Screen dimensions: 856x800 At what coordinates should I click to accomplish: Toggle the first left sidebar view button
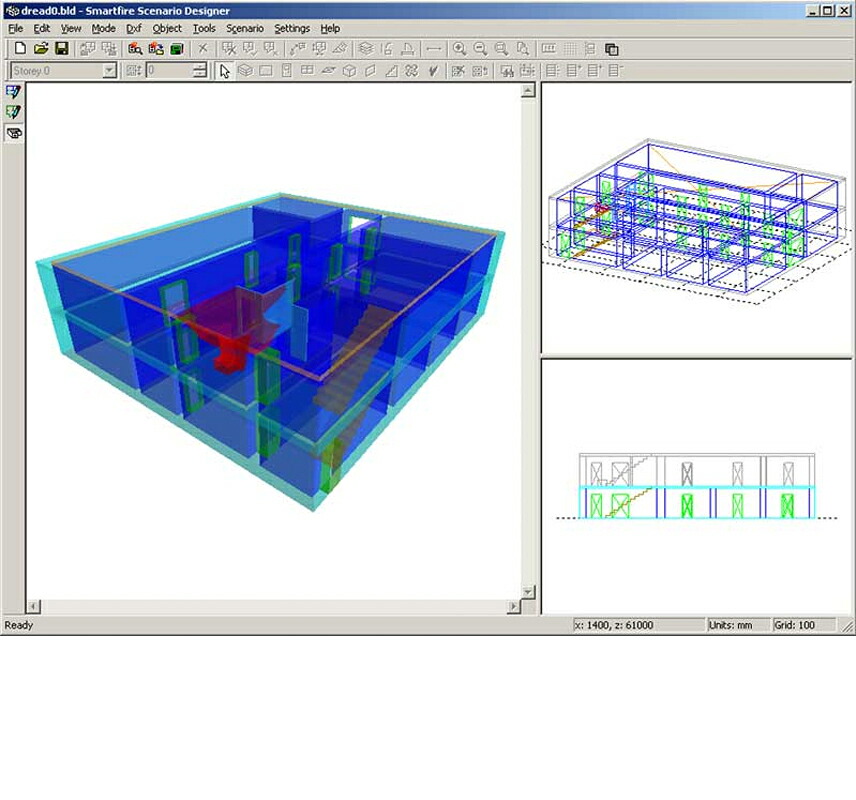click(x=13, y=92)
